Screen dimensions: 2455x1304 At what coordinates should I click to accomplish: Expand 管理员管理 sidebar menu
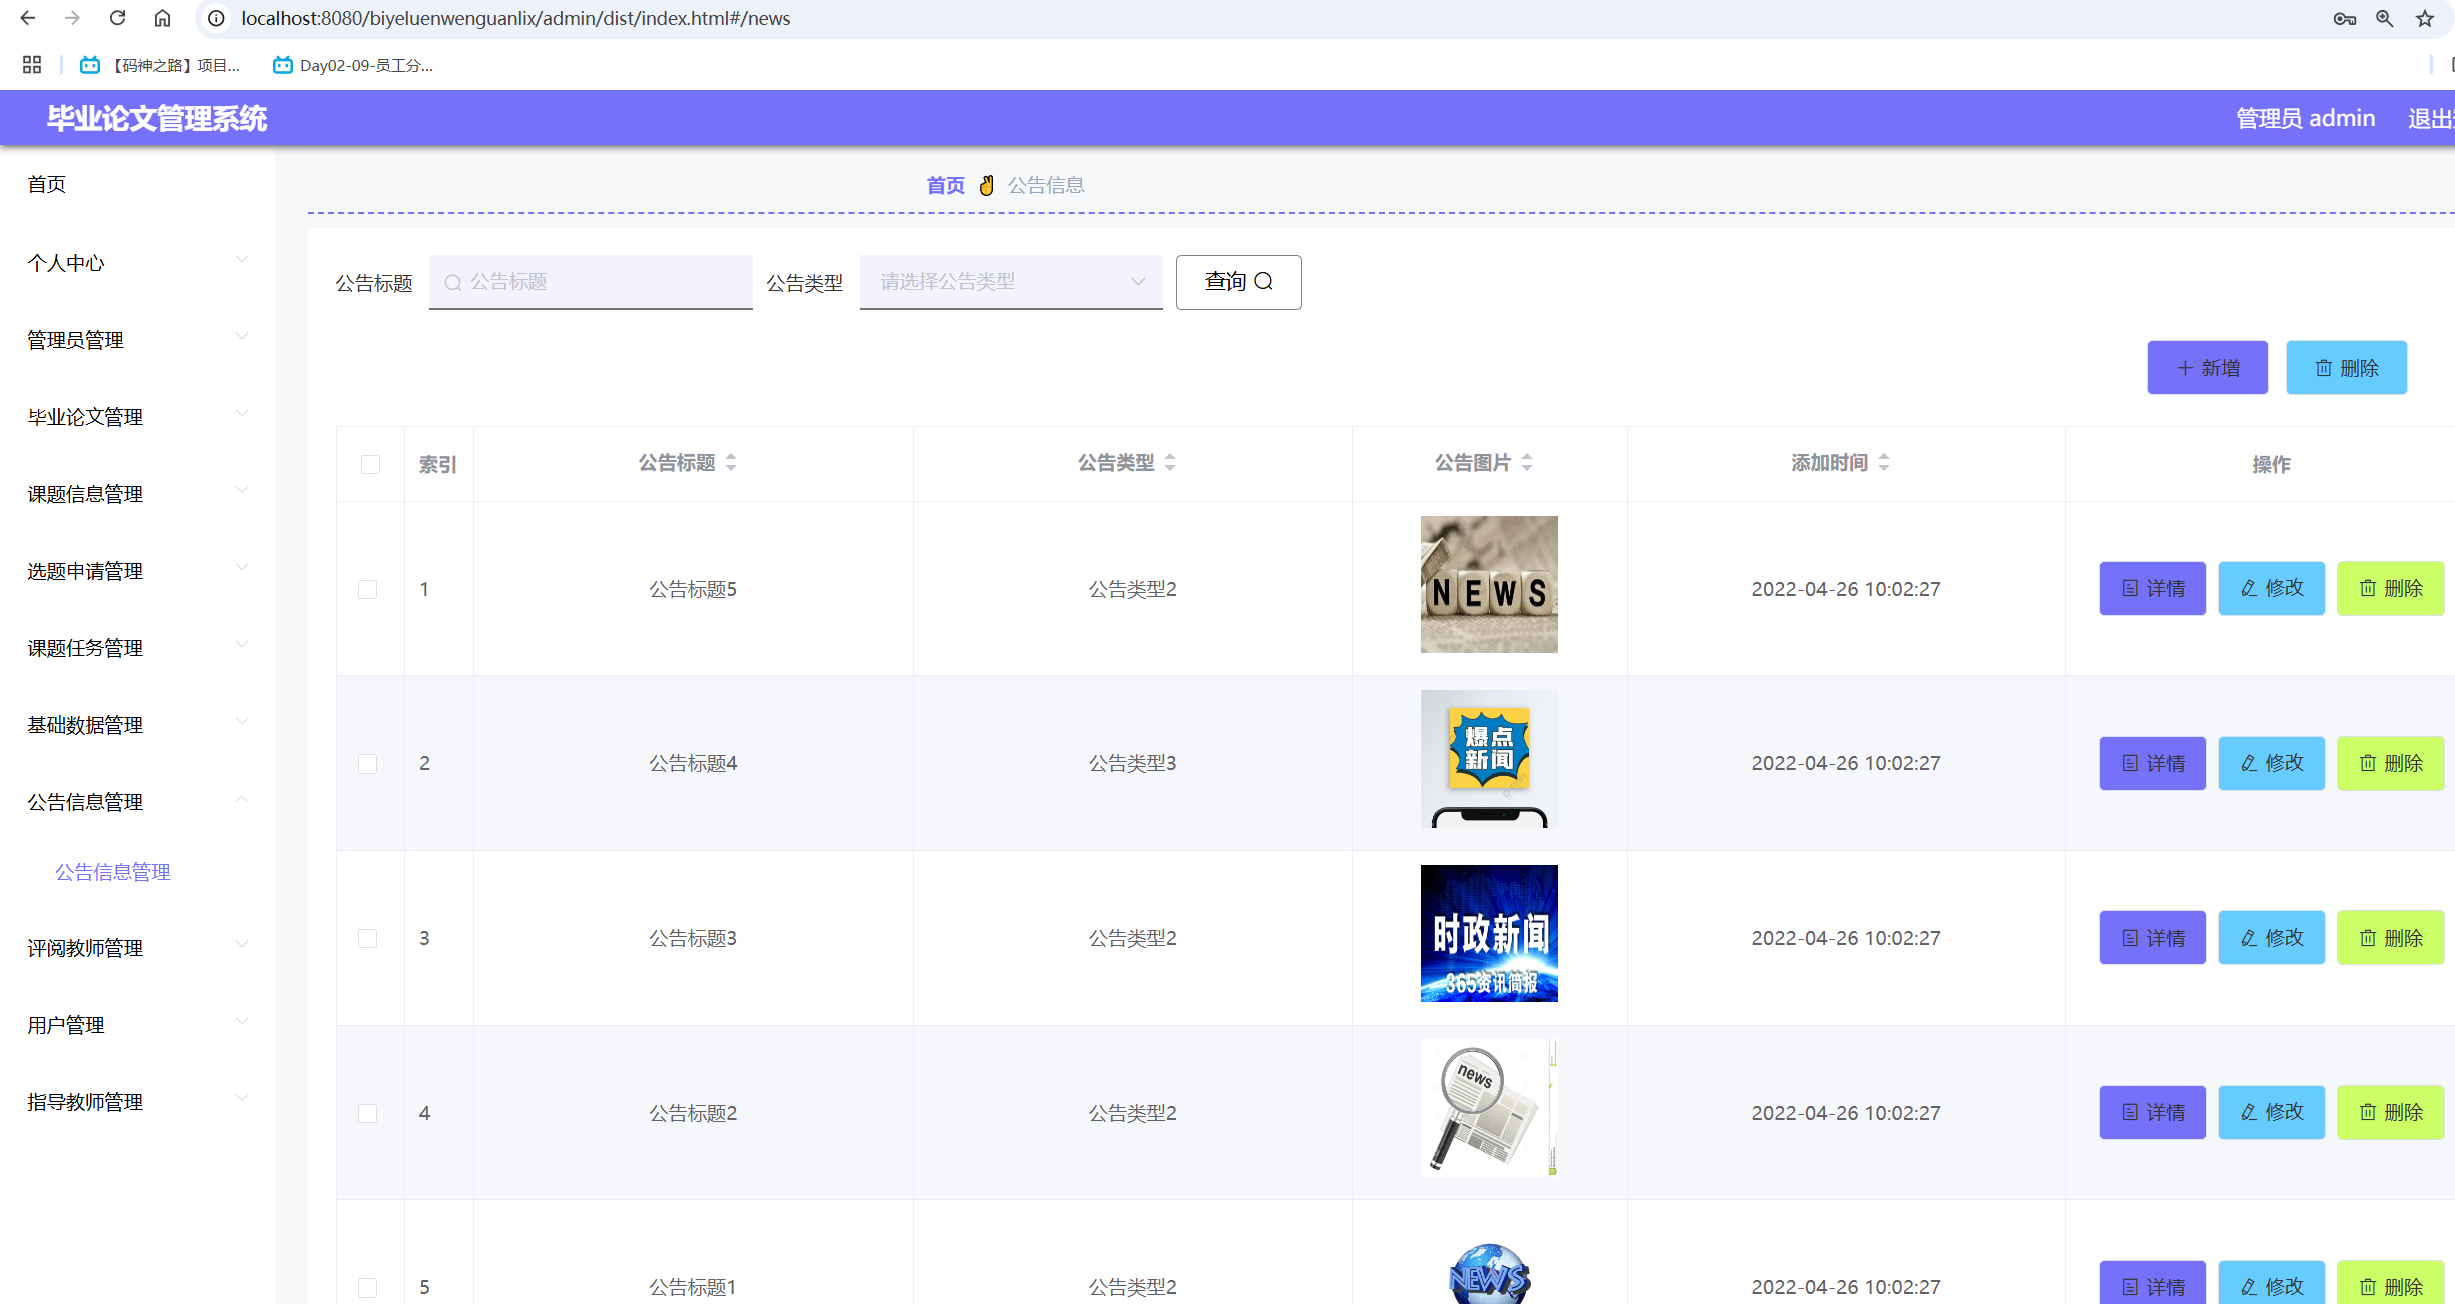point(137,340)
